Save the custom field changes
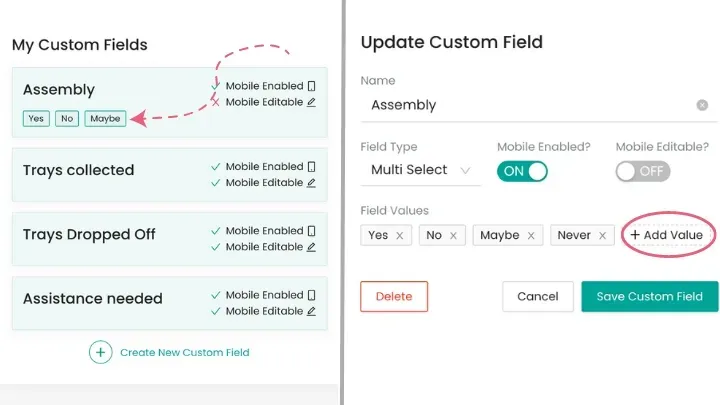This screenshot has width=720, height=405. tap(649, 296)
